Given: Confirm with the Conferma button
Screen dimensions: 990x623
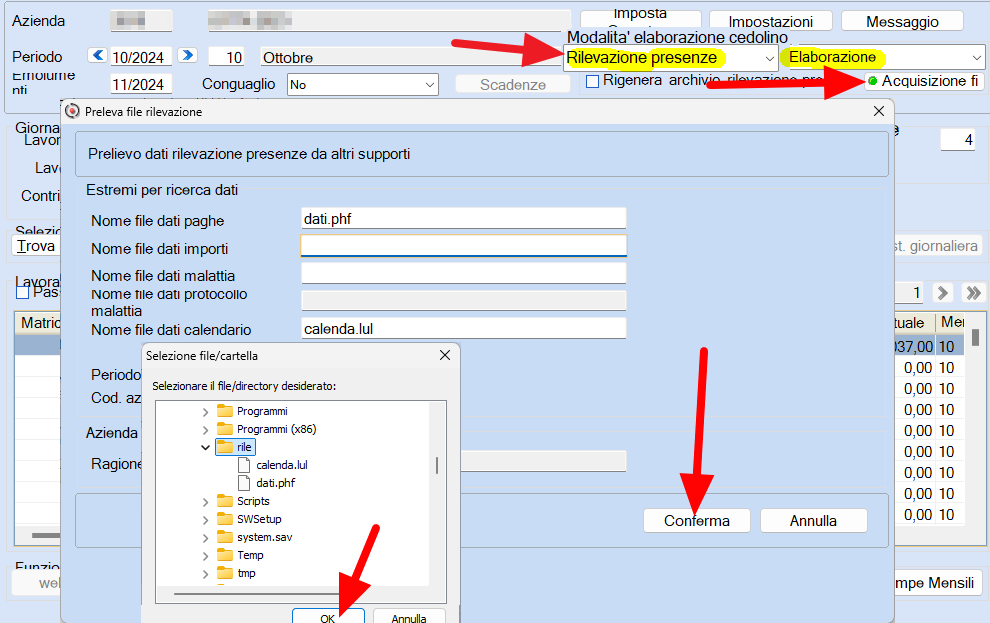Looking at the screenshot, I should [696, 521].
